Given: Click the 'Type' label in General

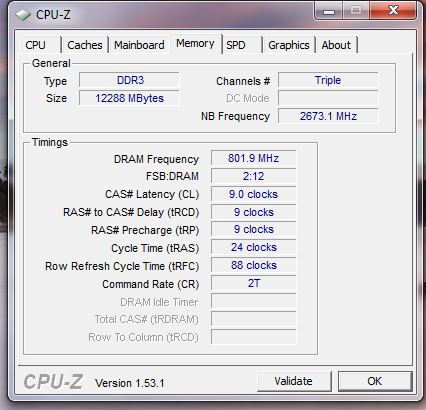Looking at the screenshot, I should click(x=55, y=81).
